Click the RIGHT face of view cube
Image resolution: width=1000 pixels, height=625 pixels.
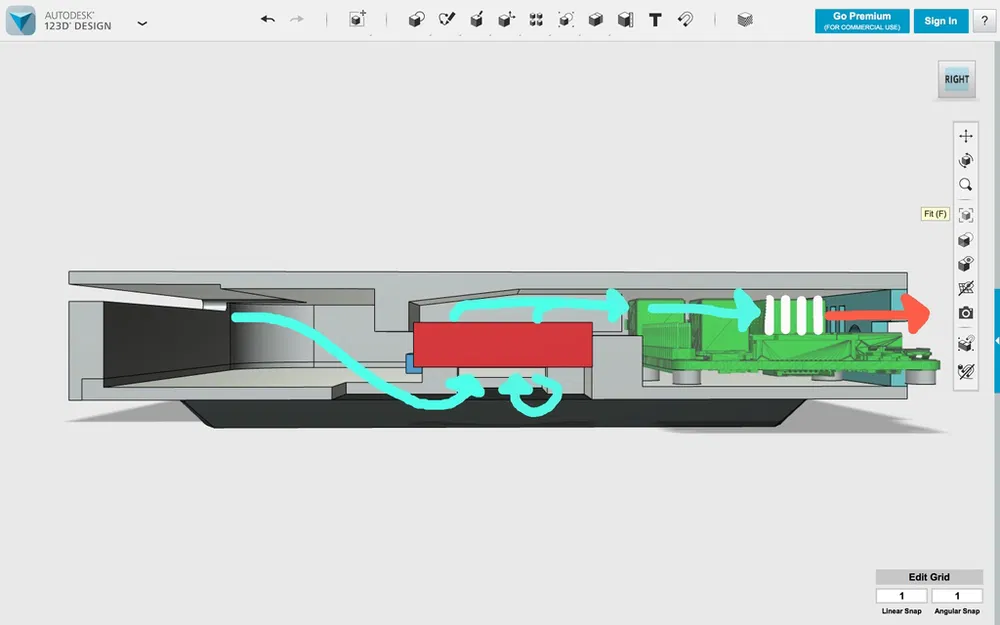coord(957,80)
